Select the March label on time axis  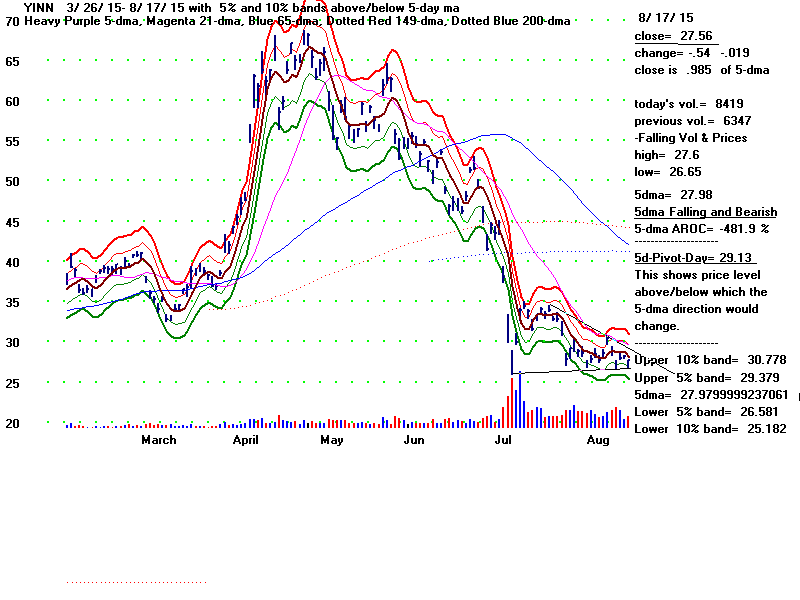click(x=158, y=440)
